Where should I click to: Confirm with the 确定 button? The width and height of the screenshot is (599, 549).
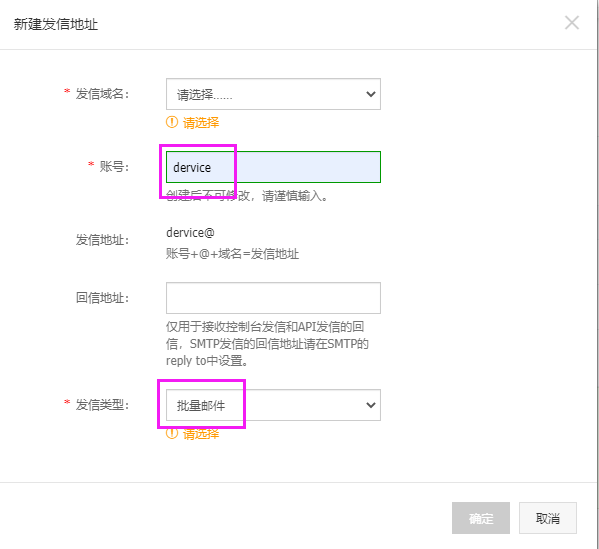coord(481,518)
